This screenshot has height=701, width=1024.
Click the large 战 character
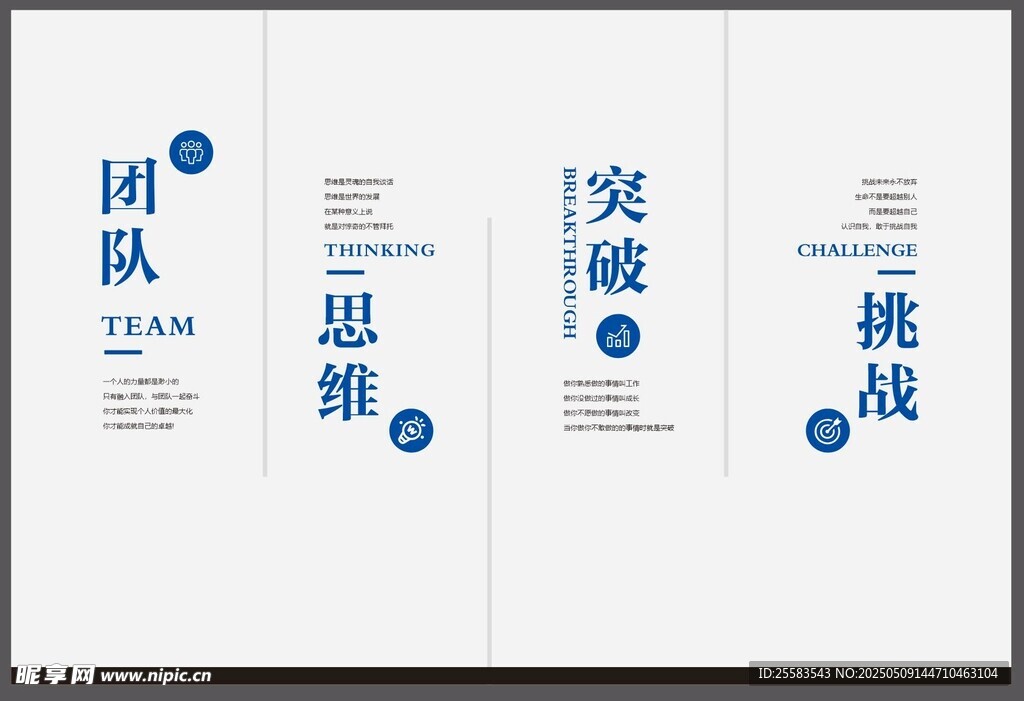(888, 391)
